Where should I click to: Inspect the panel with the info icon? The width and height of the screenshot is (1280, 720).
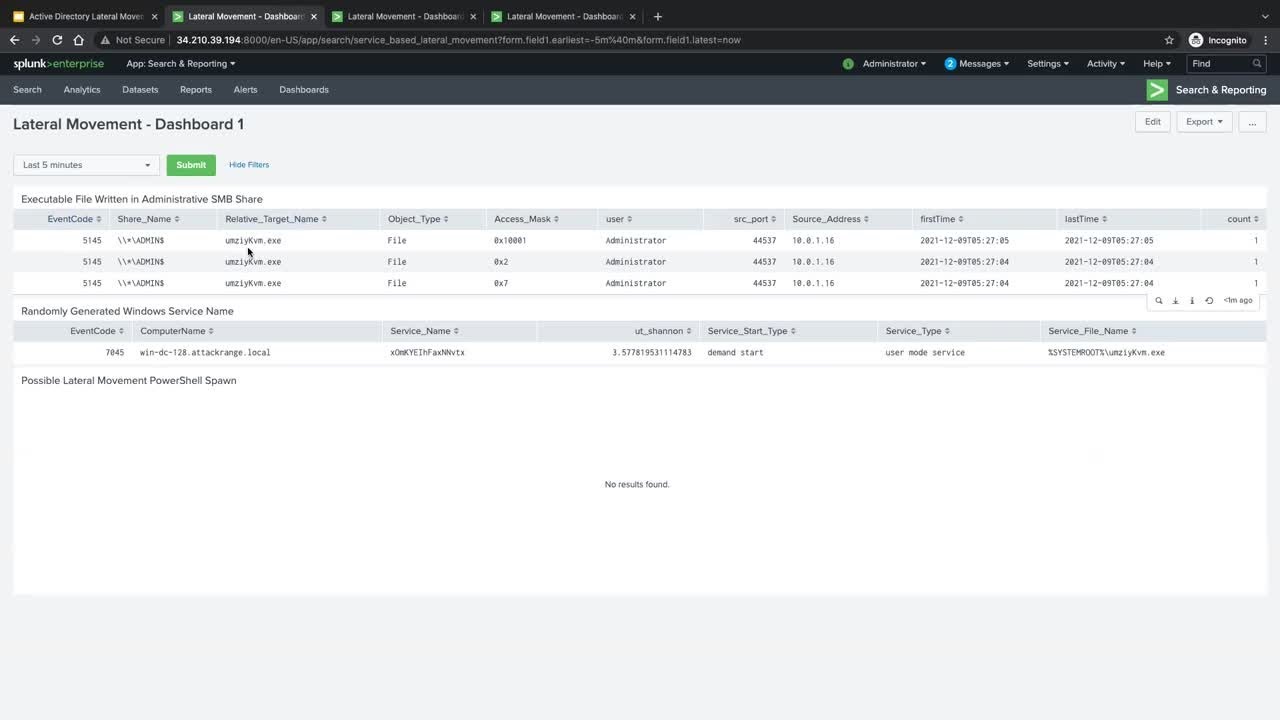coord(1192,301)
